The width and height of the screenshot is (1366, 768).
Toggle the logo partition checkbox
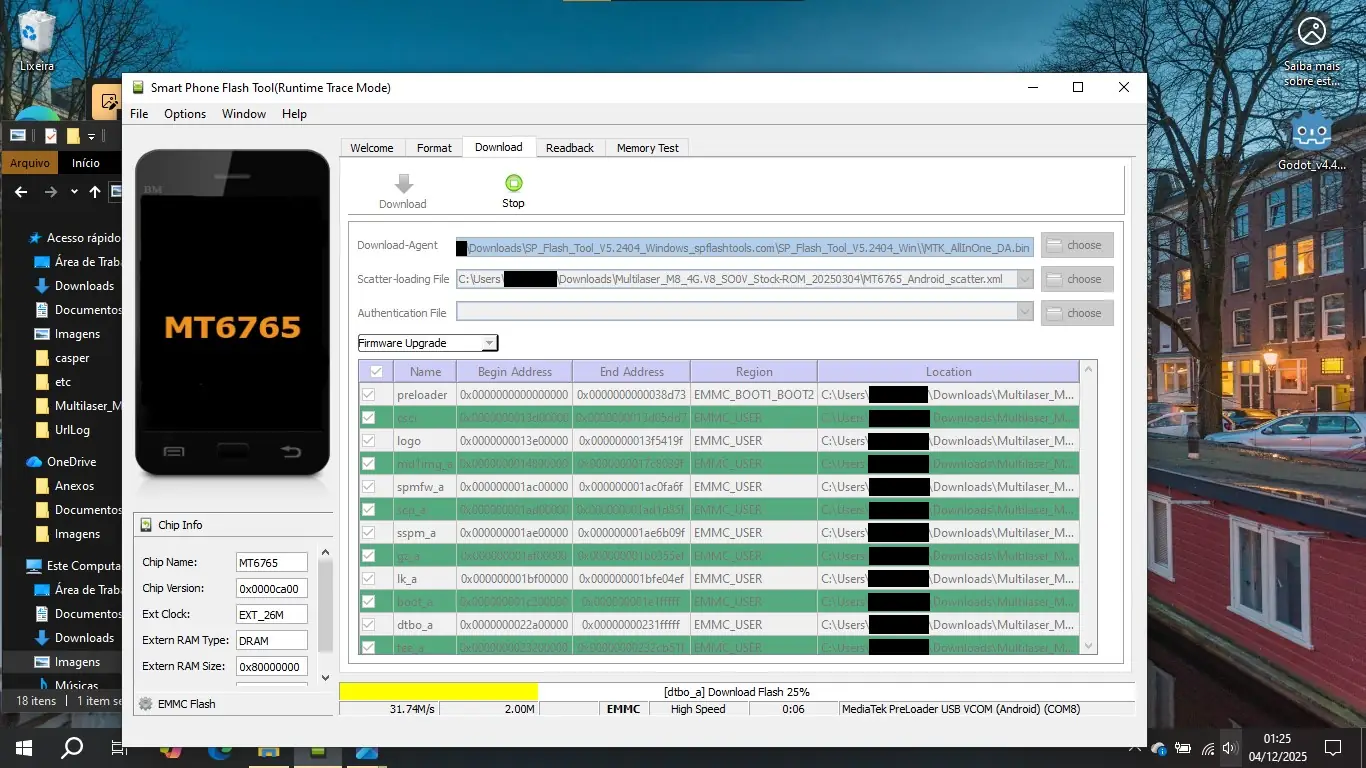pyautogui.click(x=368, y=441)
